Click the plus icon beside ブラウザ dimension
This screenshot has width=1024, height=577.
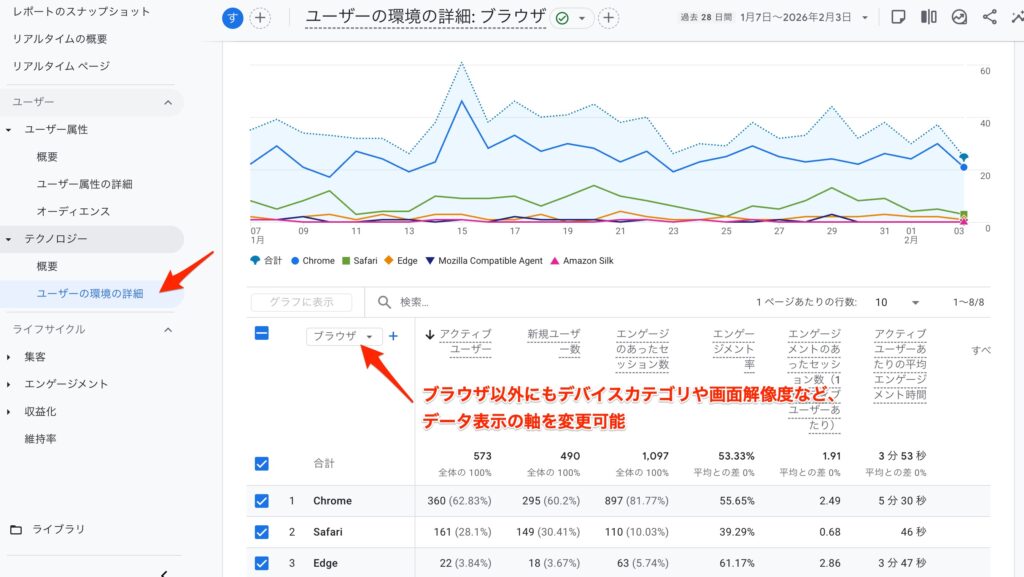393,336
